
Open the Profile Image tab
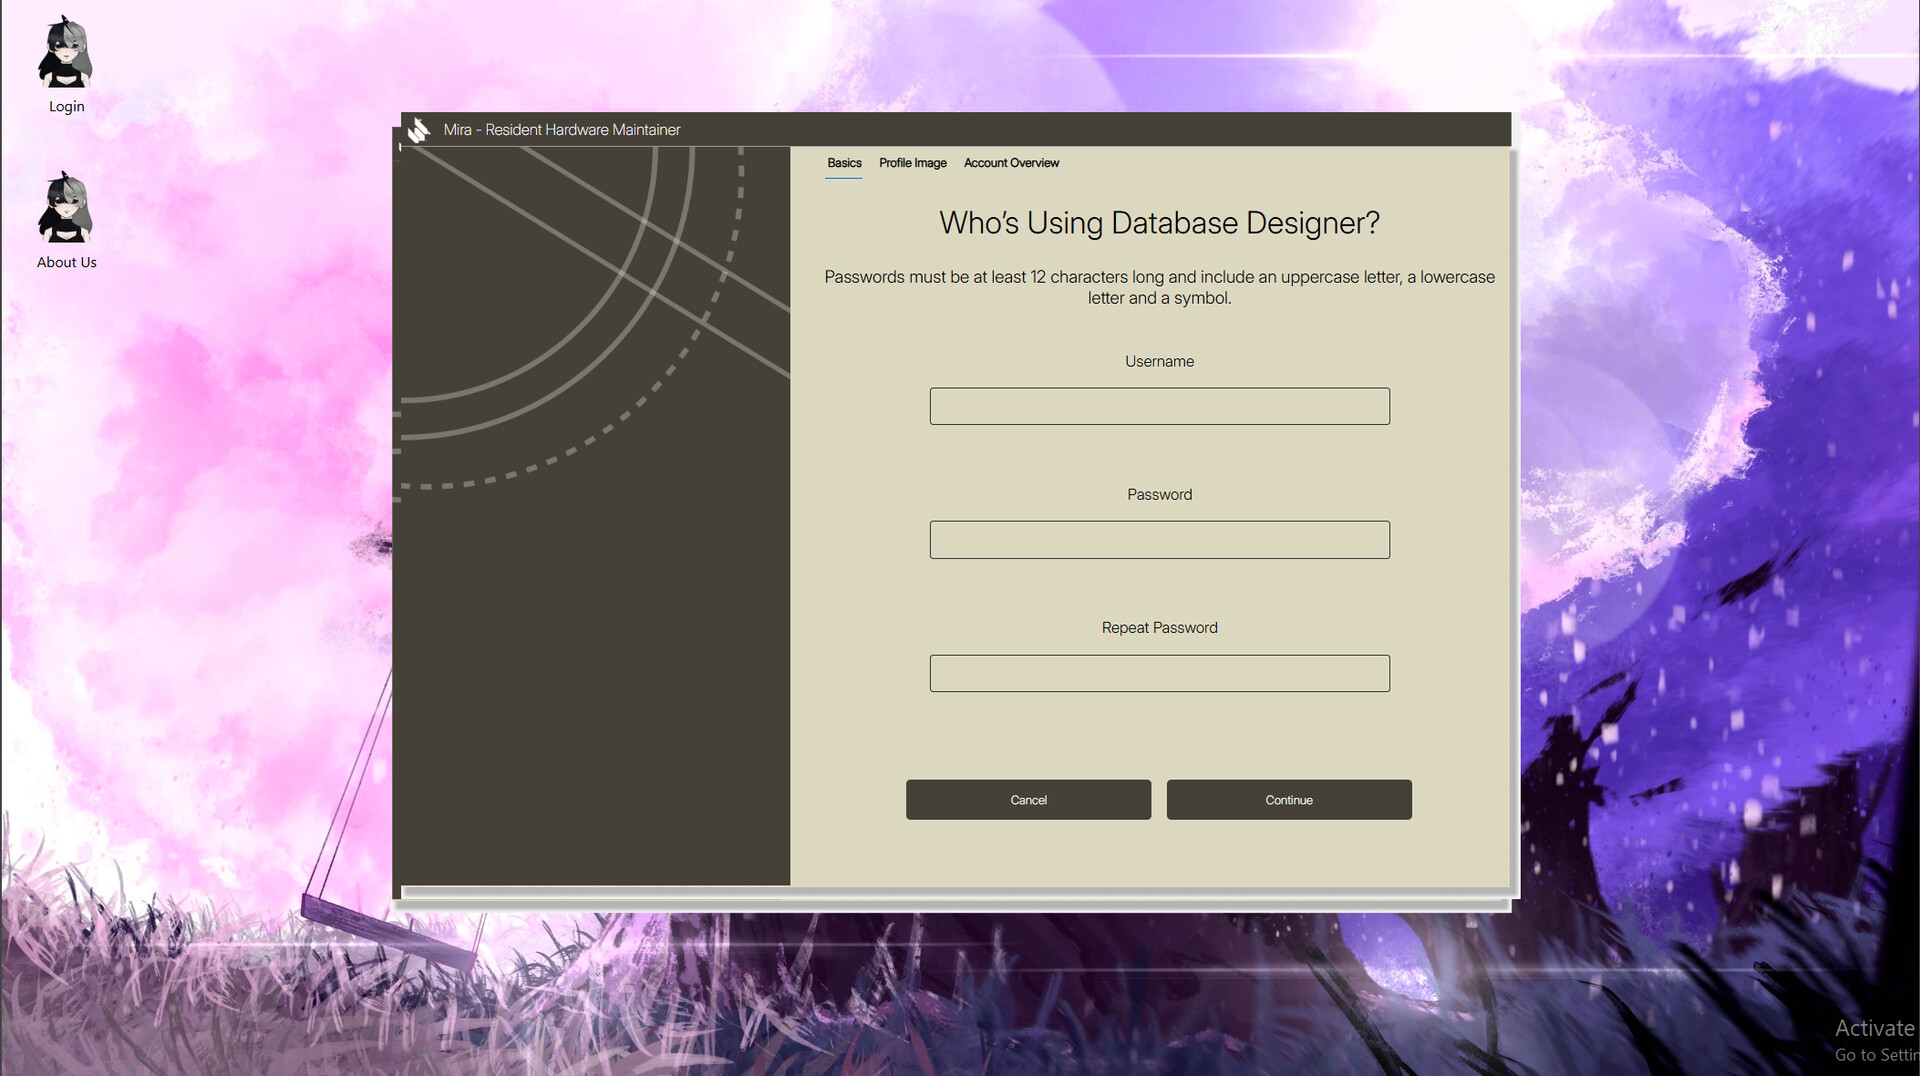[912, 163]
